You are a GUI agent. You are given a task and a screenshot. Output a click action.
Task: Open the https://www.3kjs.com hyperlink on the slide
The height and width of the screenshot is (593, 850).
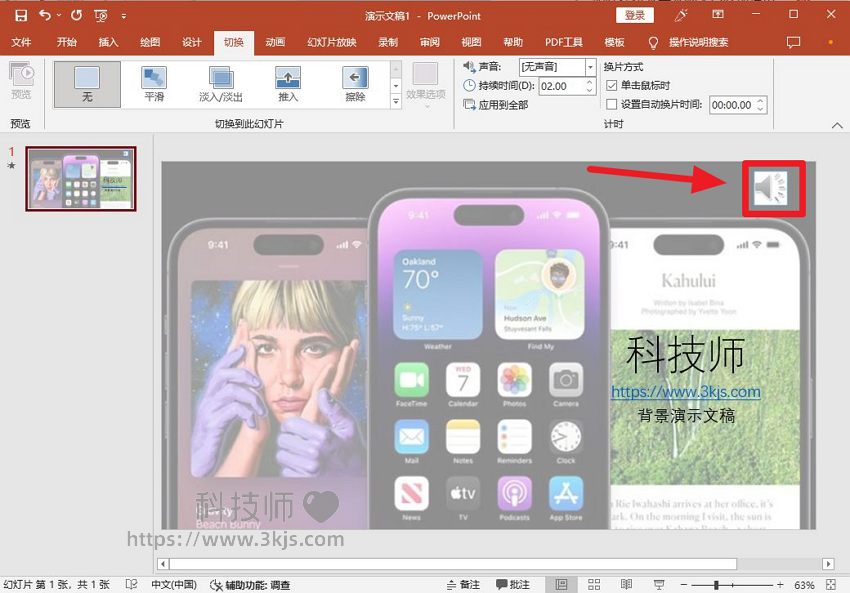[x=686, y=391]
